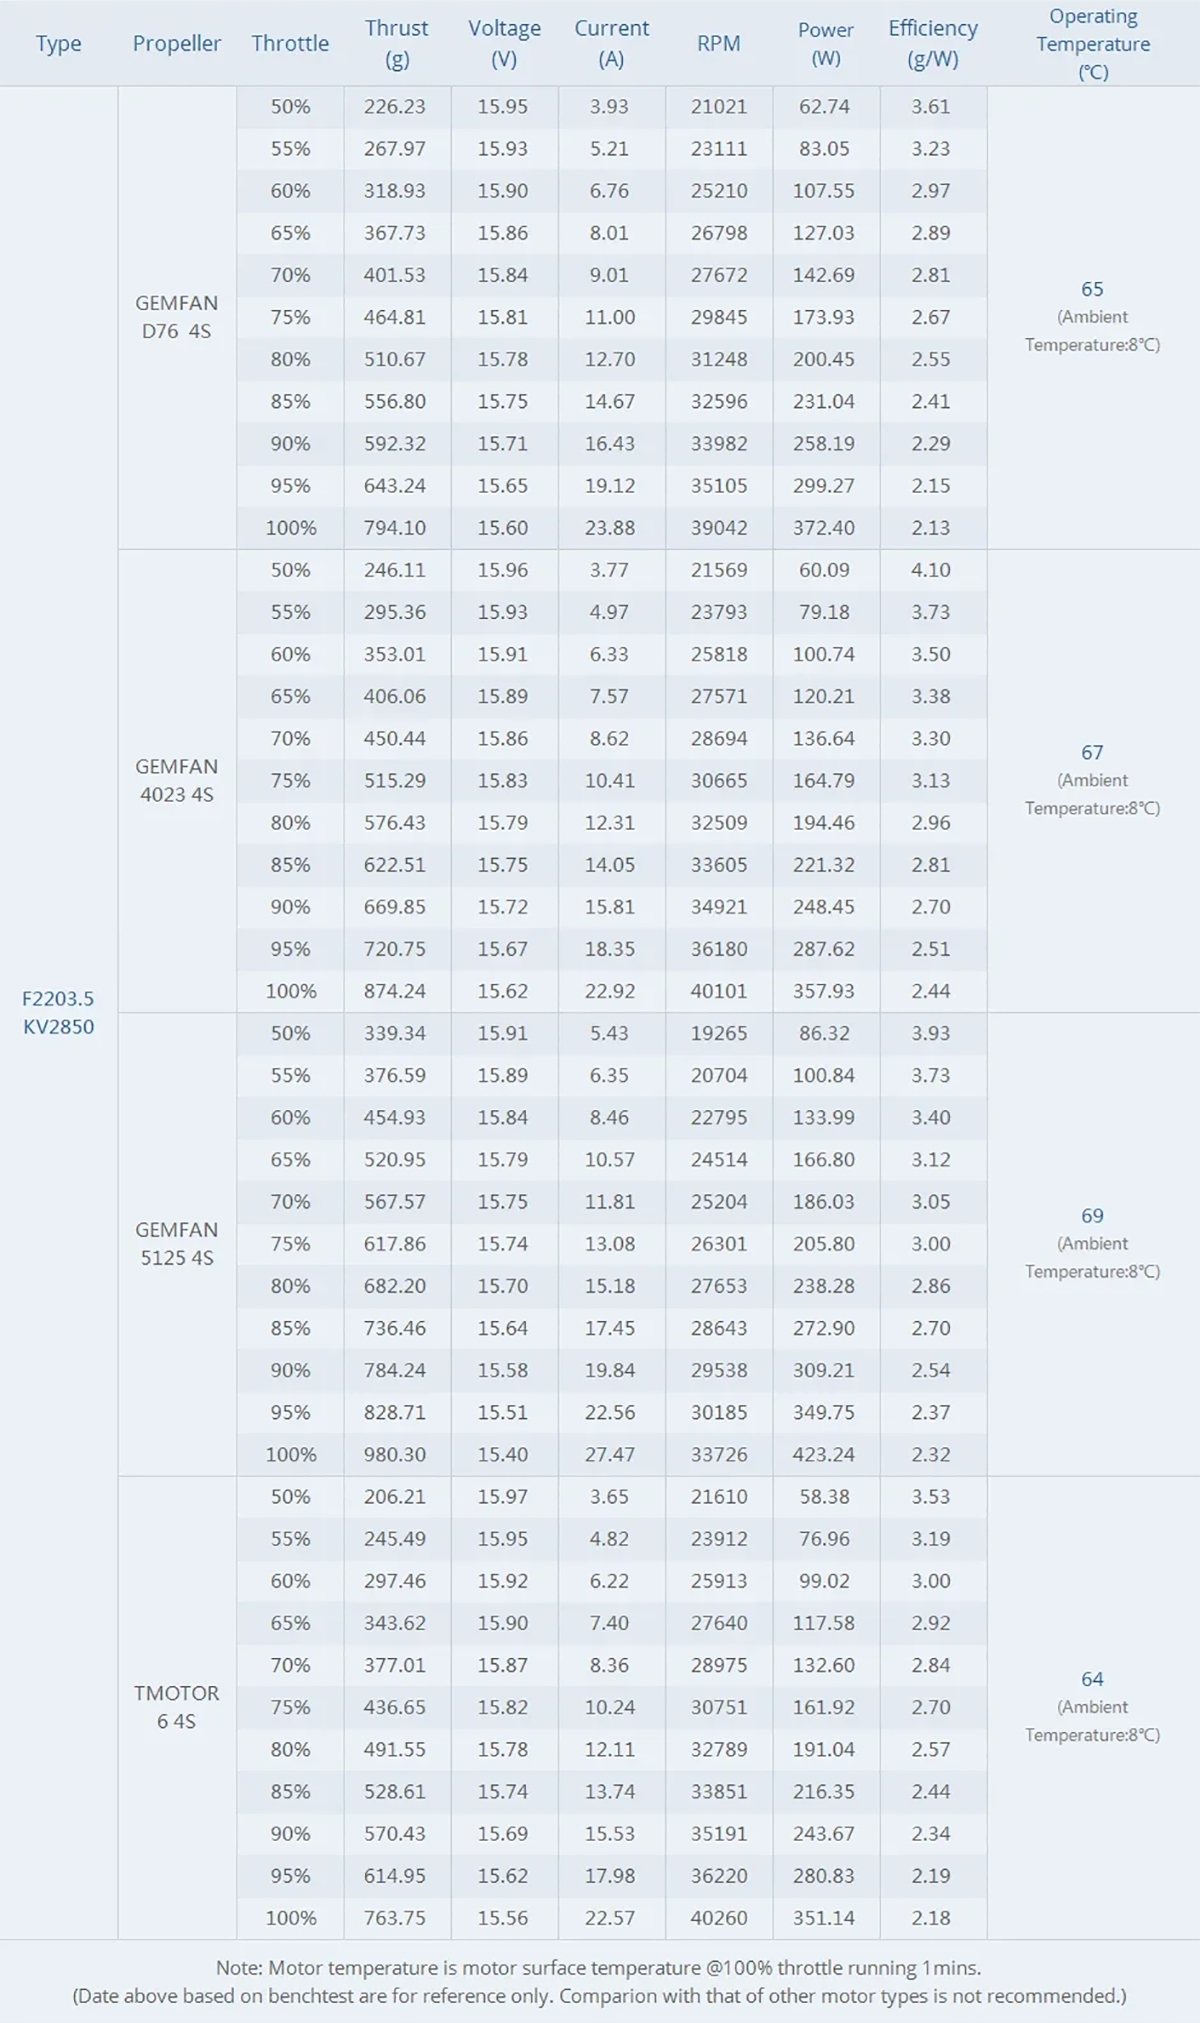Click the Efficiency (g/W) column header
This screenshot has width=1200, height=2023.
coord(933,44)
